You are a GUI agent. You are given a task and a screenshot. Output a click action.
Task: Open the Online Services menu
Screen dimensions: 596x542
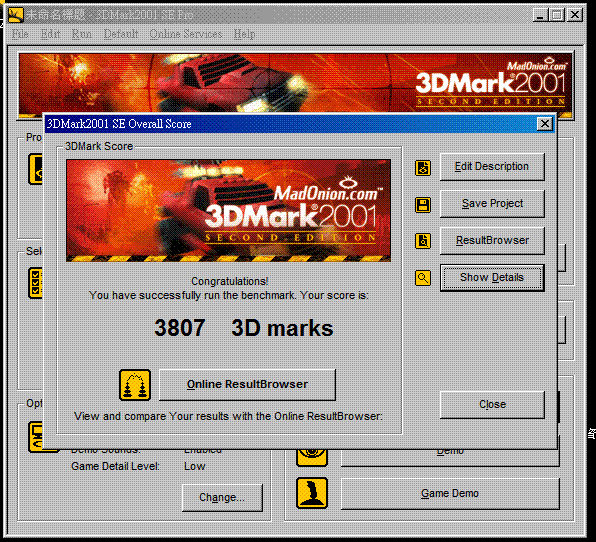pos(186,34)
